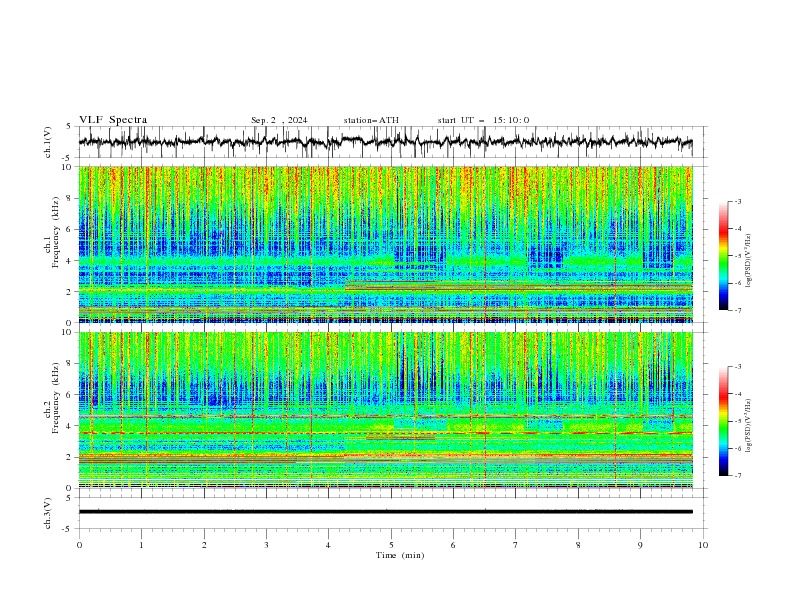Click the ch.2 'Frequency (kHz)' axis label

[56, 398]
